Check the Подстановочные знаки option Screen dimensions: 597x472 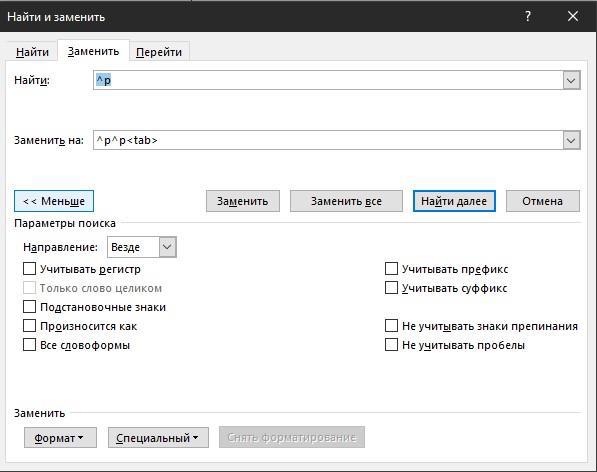click(29, 307)
